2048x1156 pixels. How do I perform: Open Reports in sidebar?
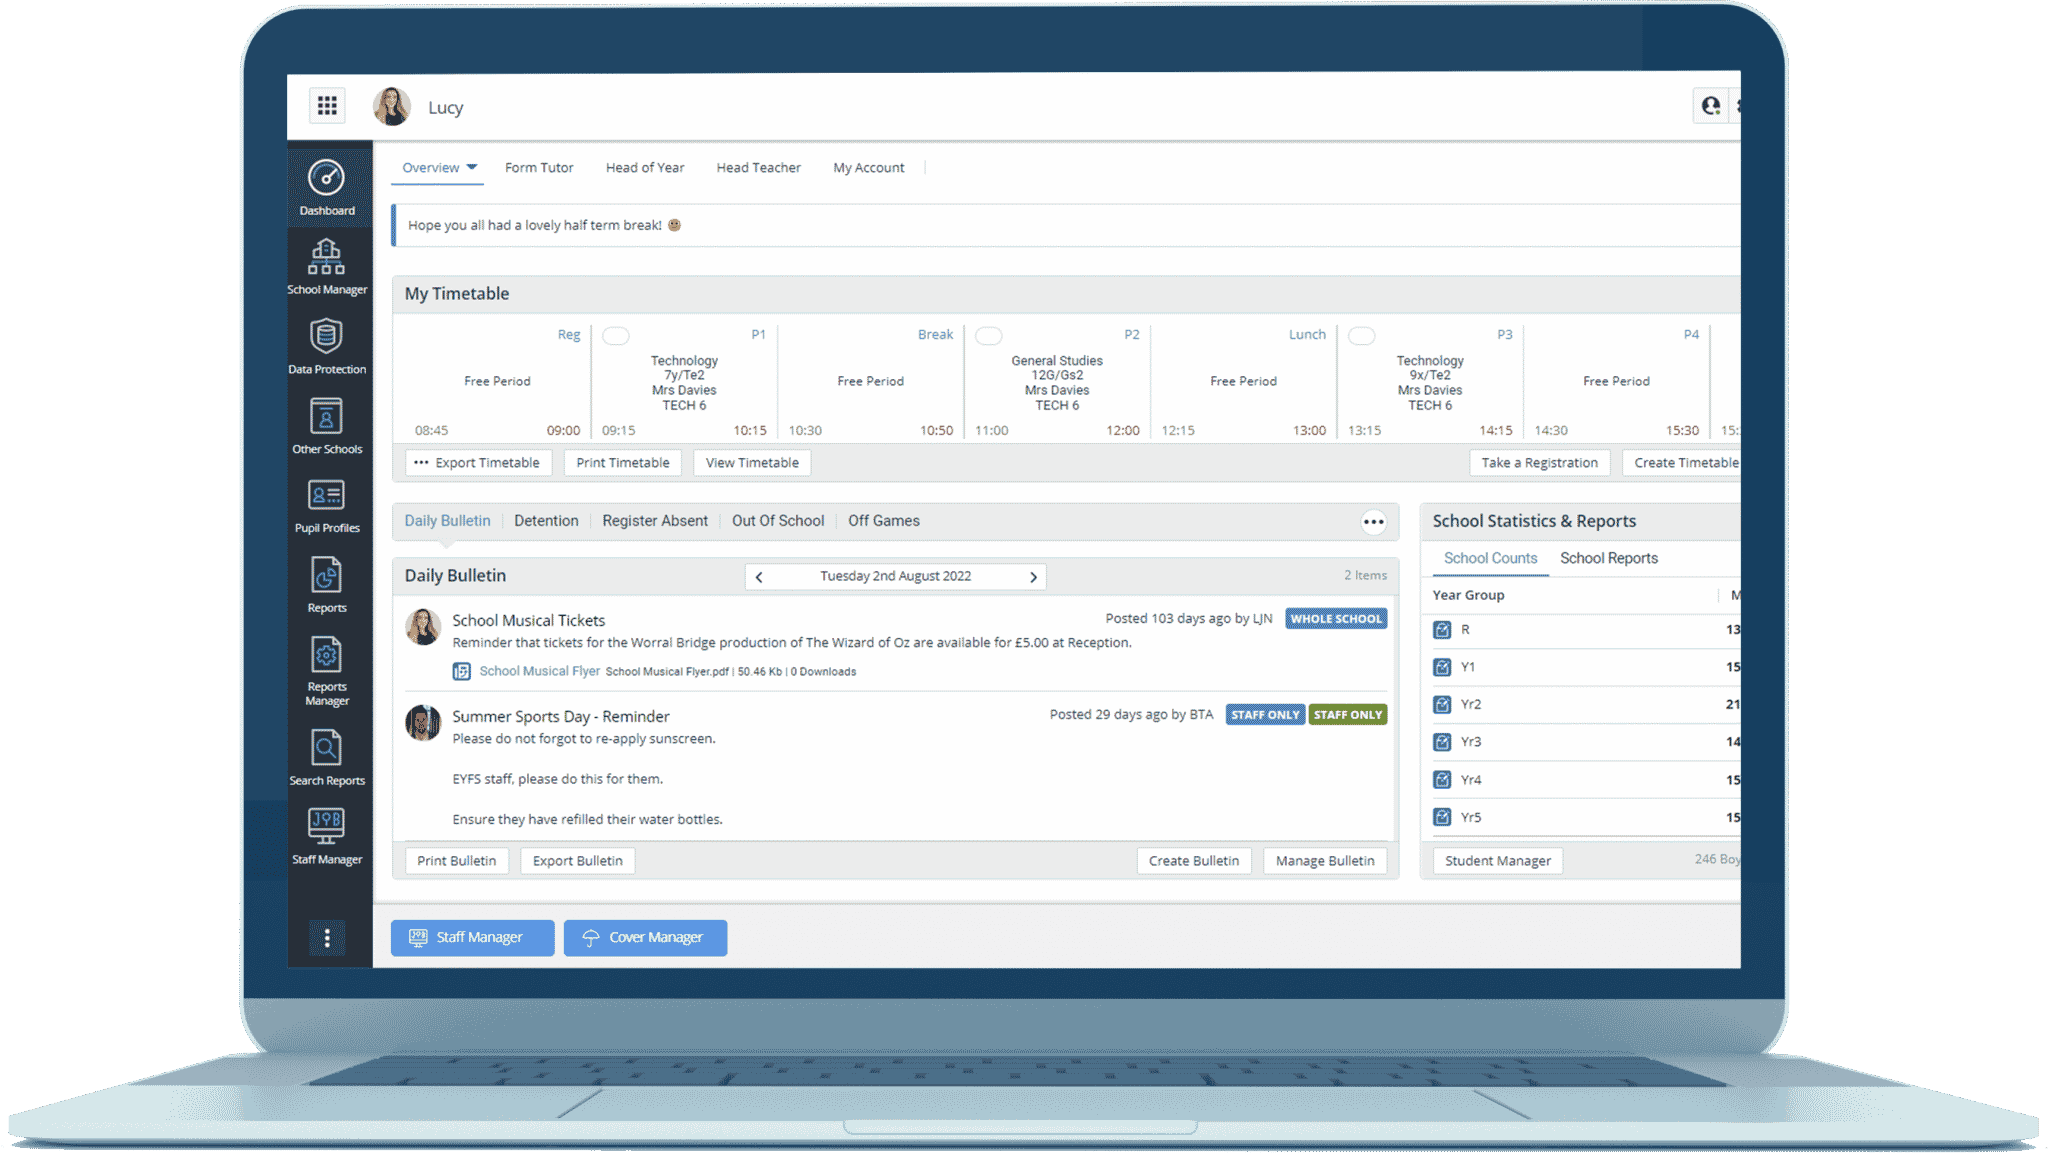[327, 585]
